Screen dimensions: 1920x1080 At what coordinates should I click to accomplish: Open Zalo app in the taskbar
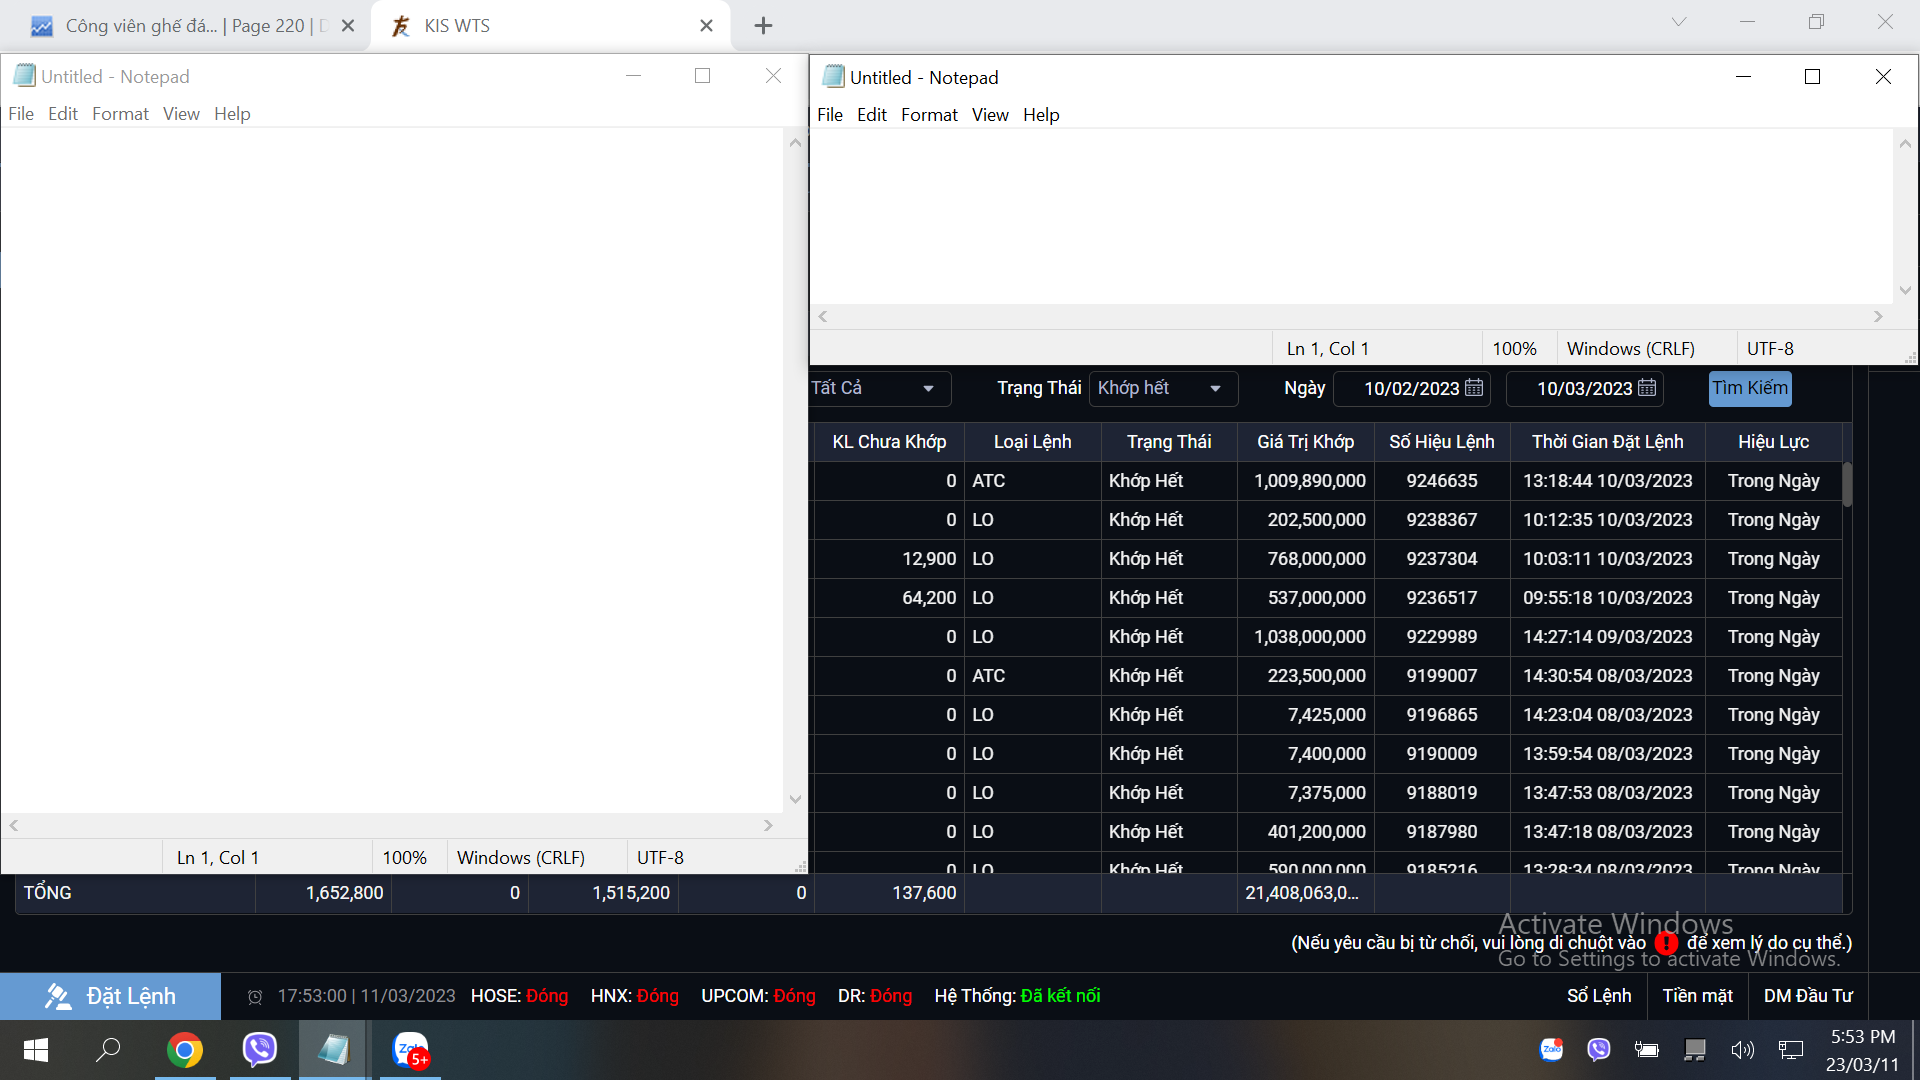click(x=410, y=1049)
